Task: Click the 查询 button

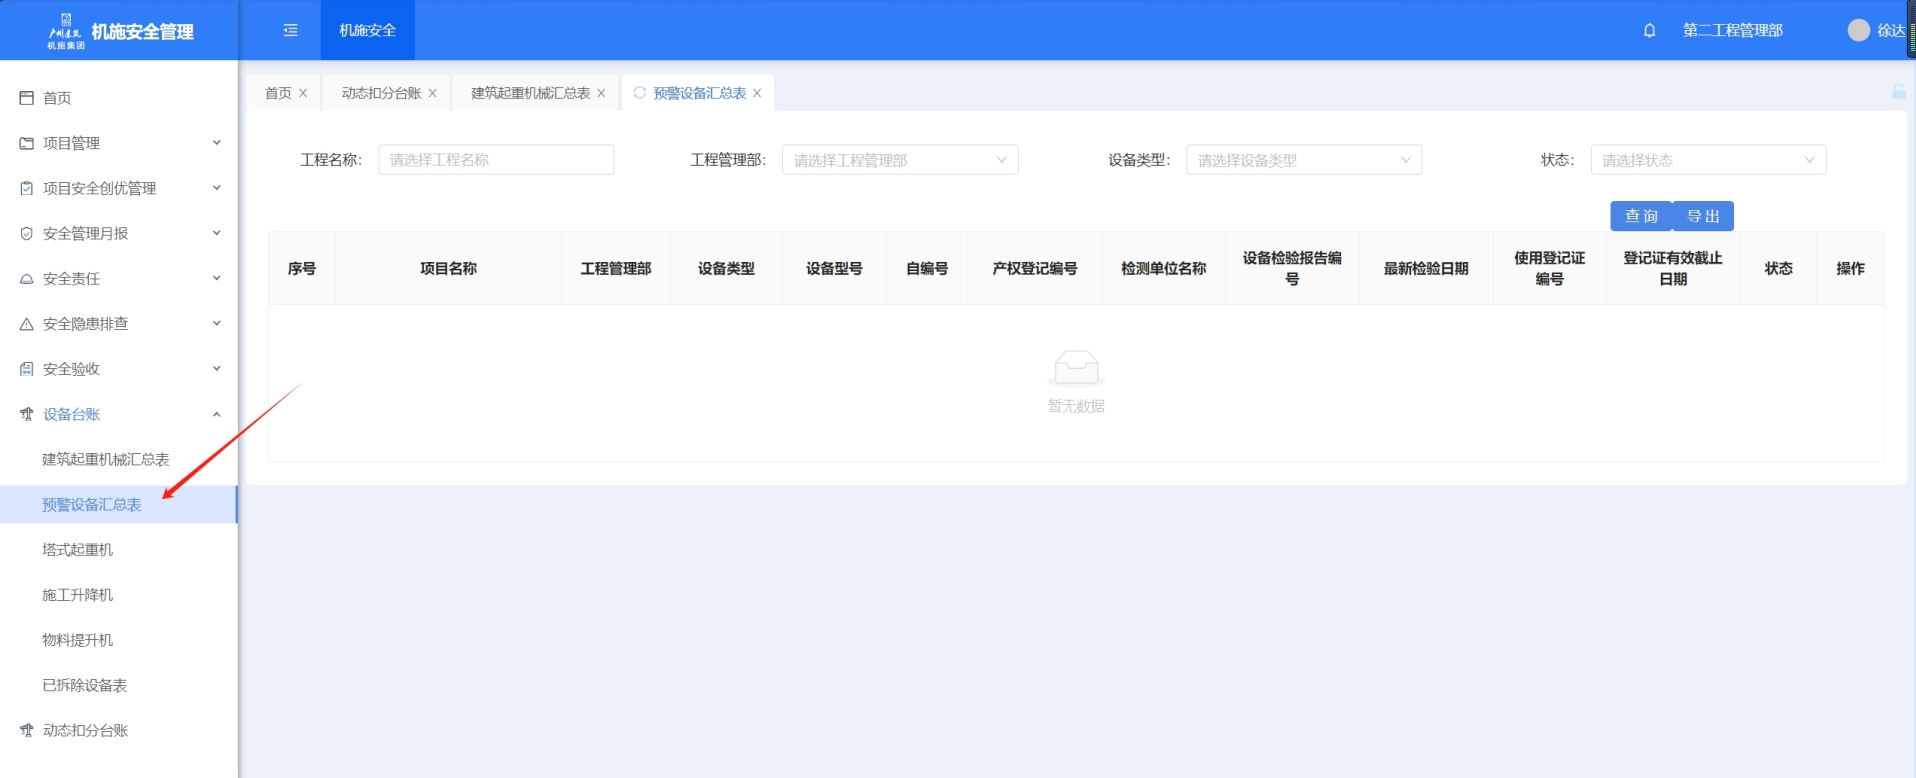Action: (1640, 216)
